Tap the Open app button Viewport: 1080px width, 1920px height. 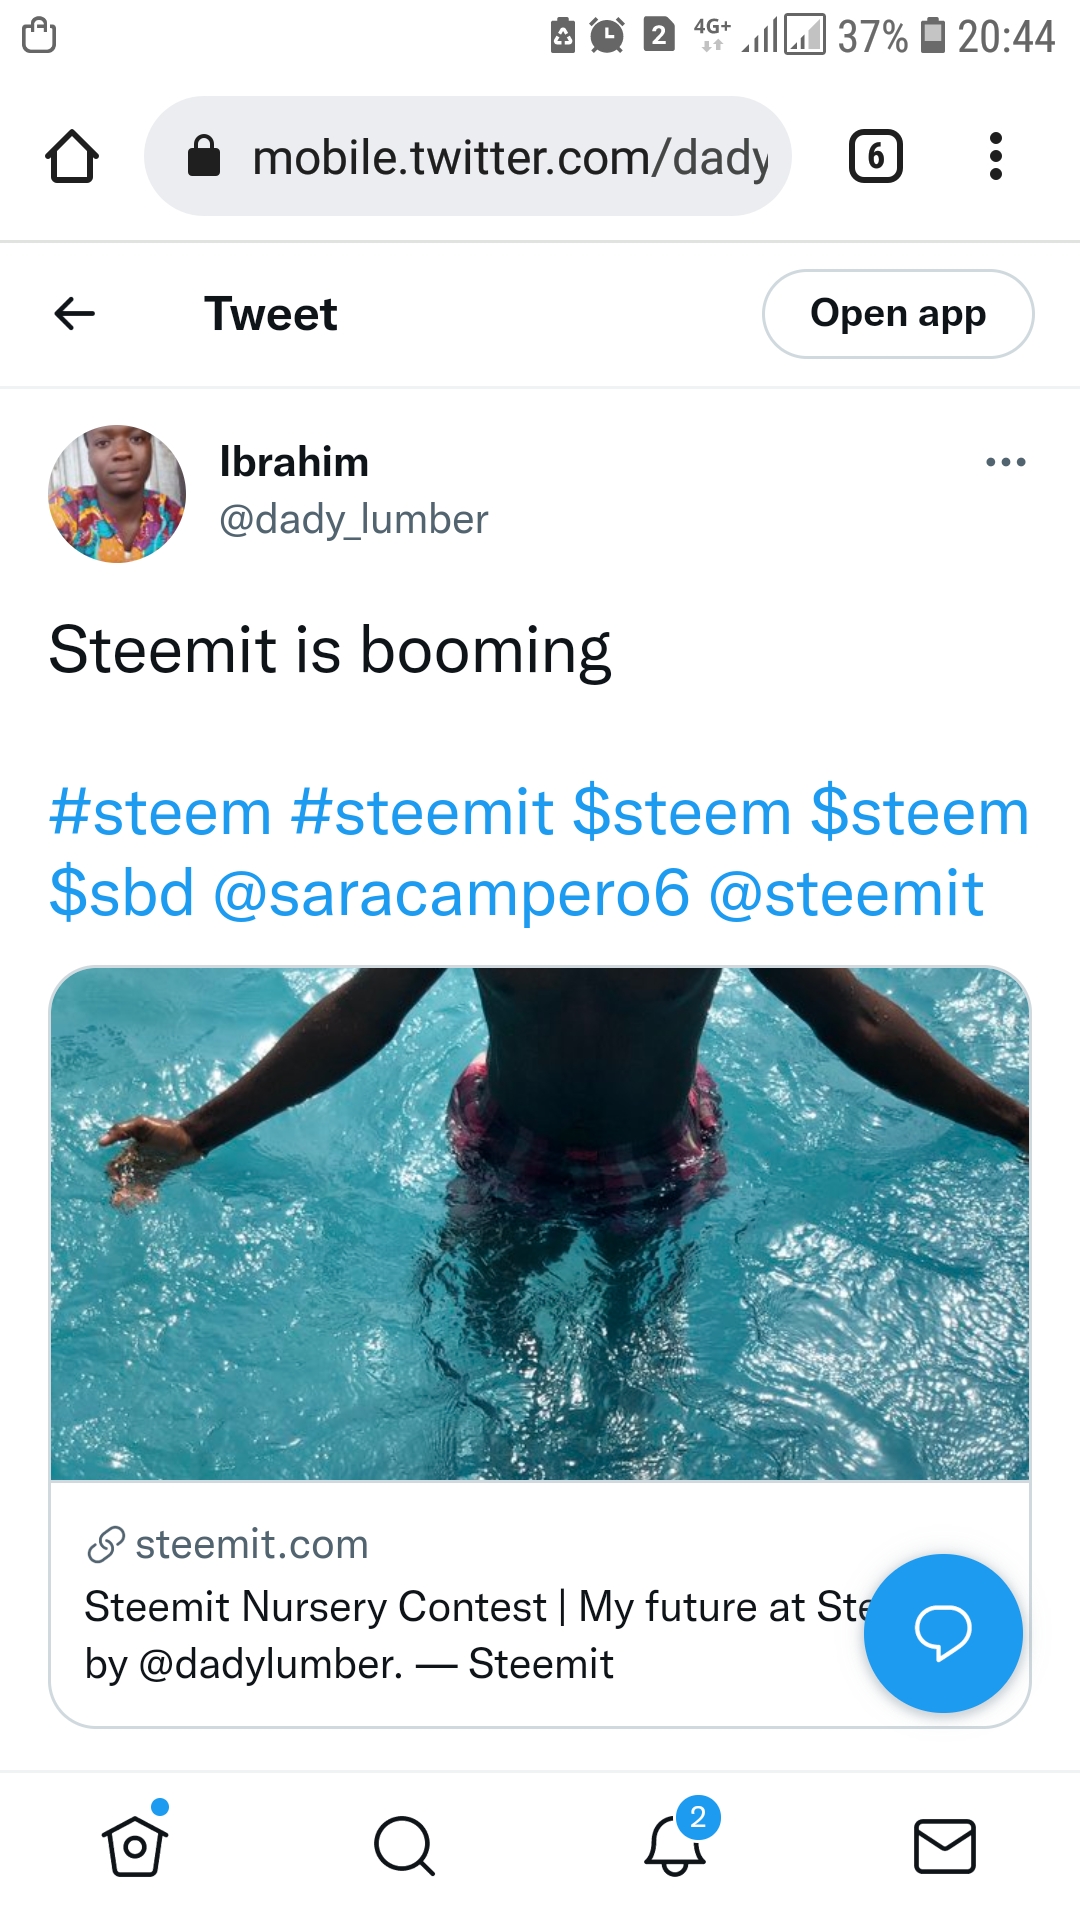pos(898,314)
